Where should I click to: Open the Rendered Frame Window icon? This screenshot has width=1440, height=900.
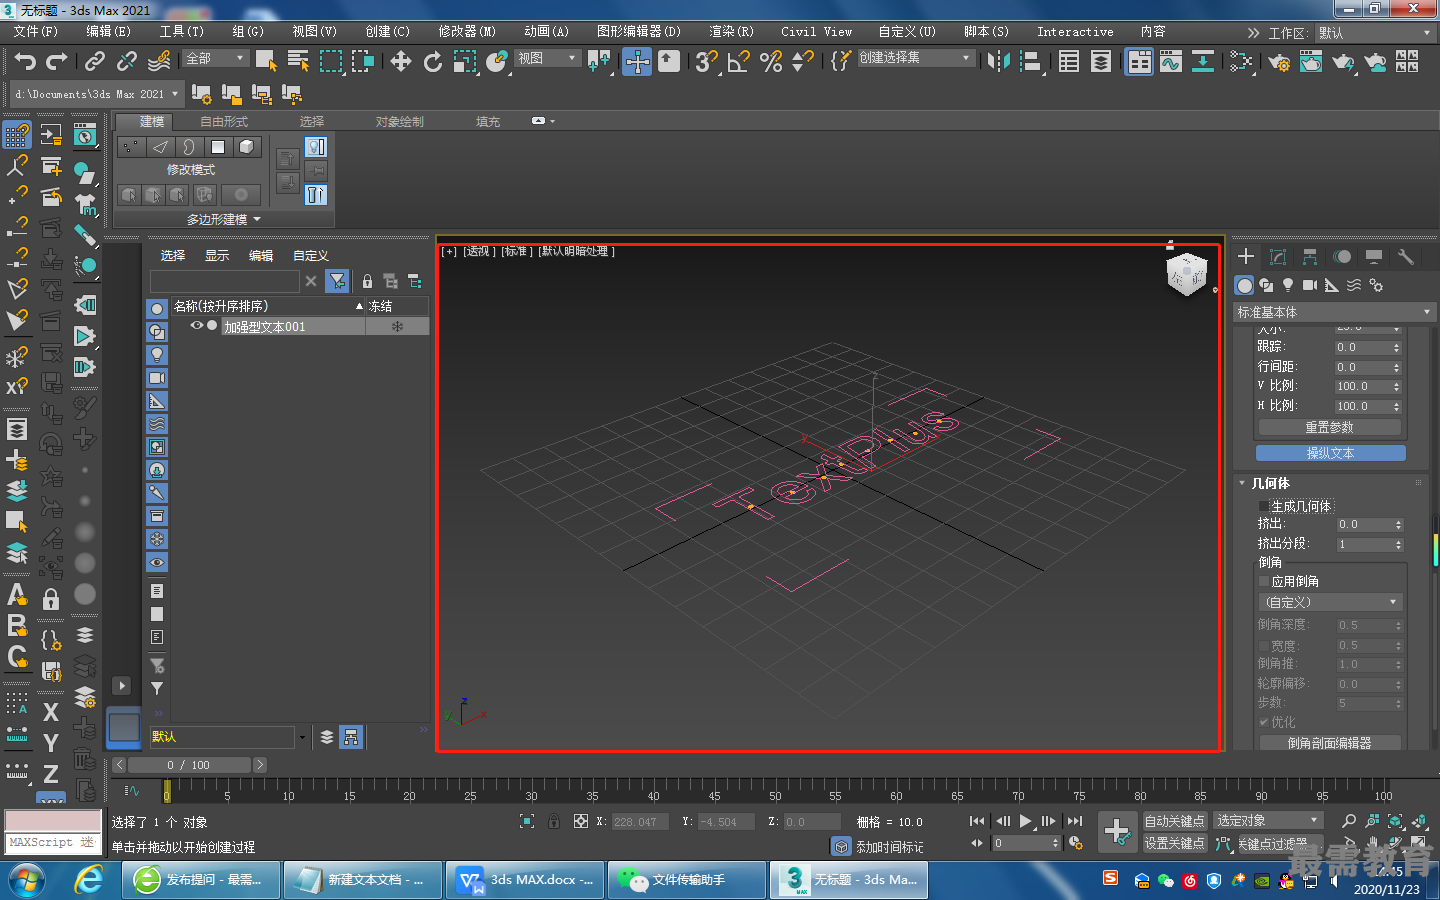(1310, 61)
